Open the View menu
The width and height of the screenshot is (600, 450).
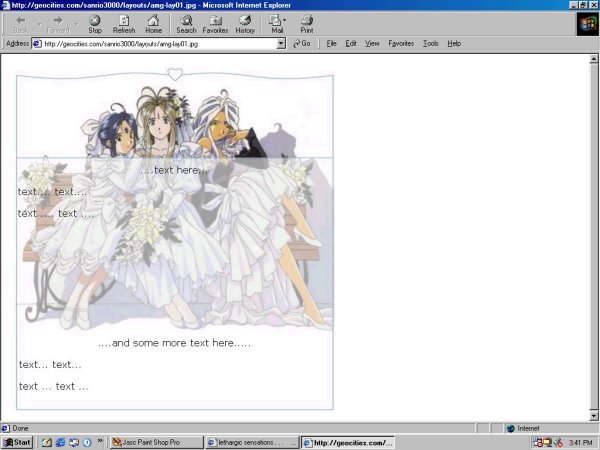[372, 44]
